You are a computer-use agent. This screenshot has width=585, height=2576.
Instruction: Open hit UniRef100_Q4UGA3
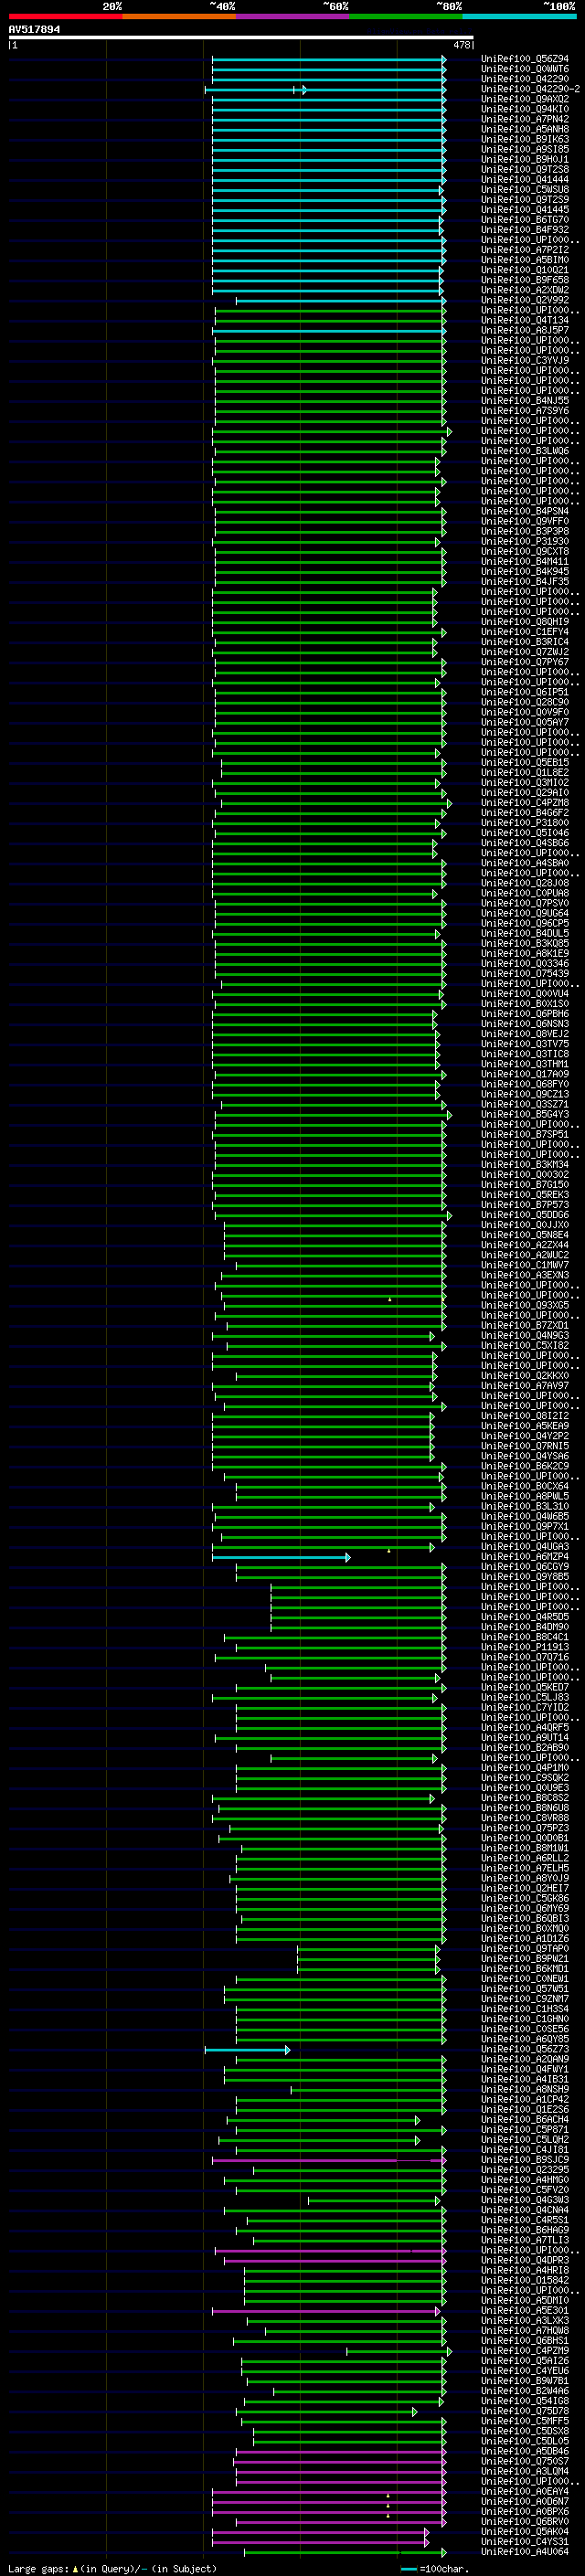click(525, 1546)
